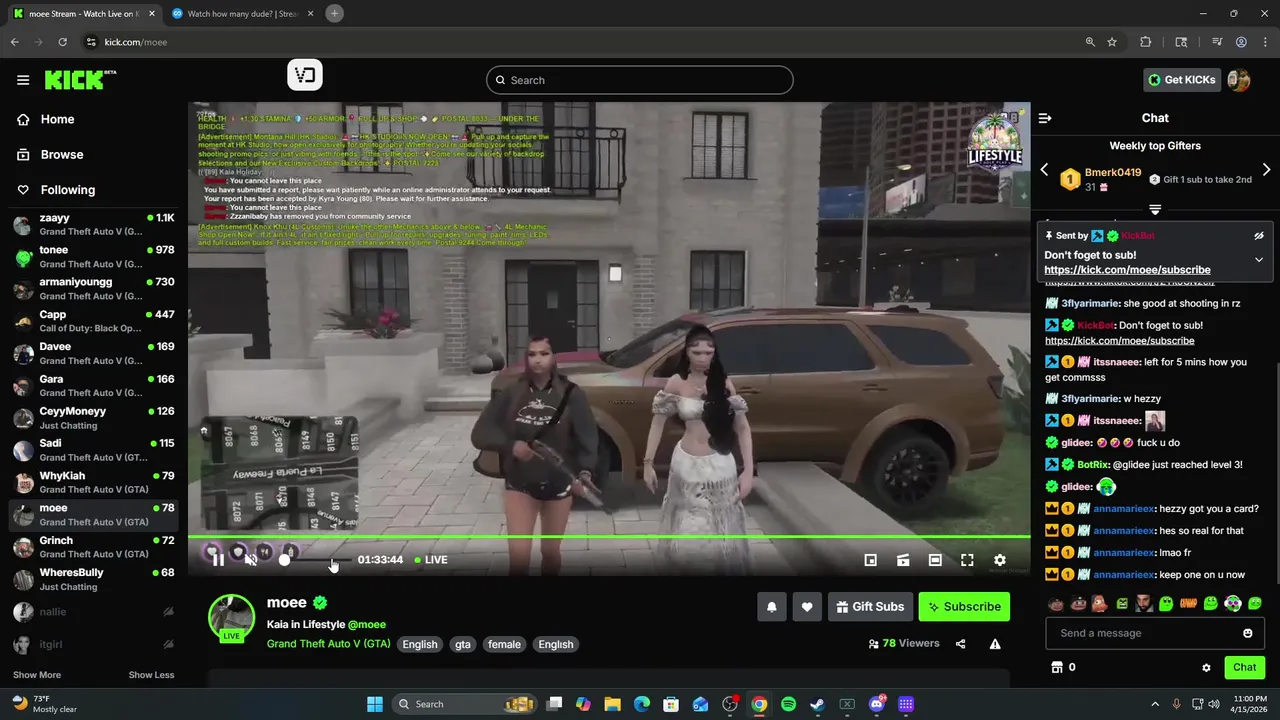Image resolution: width=1280 pixels, height=720 pixels.
Task: Open Spotify from taskbar
Action: (x=788, y=704)
